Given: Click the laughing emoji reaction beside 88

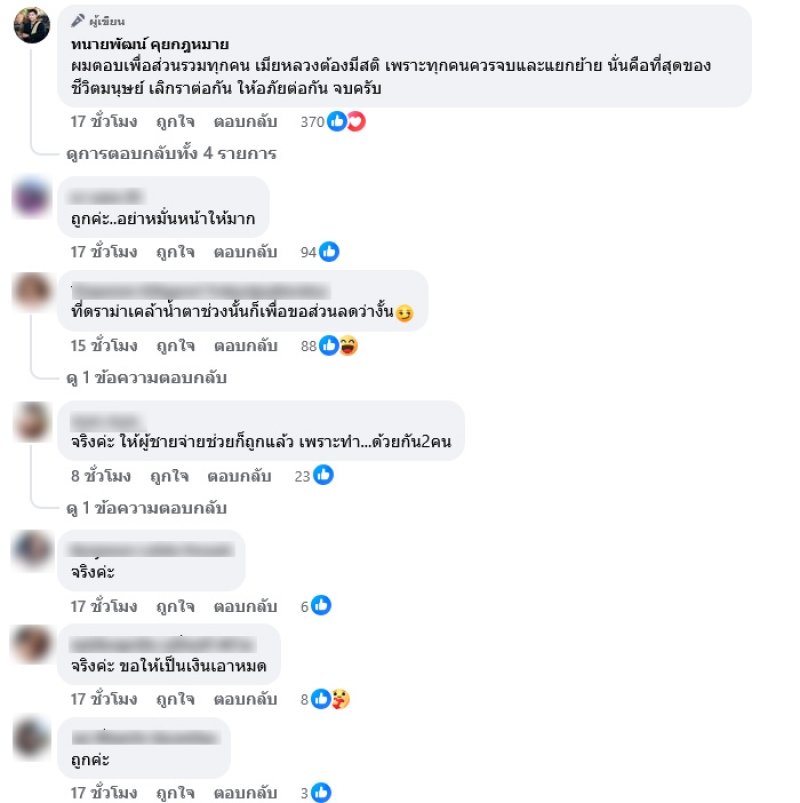Looking at the screenshot, I should (x=348, y=346).
